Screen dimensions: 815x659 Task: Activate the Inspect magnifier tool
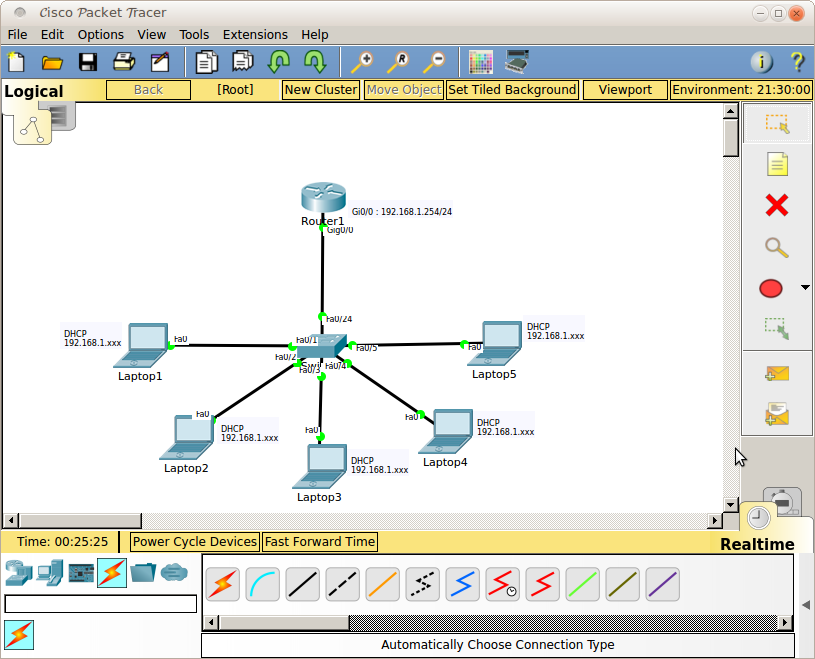(777, 247)
